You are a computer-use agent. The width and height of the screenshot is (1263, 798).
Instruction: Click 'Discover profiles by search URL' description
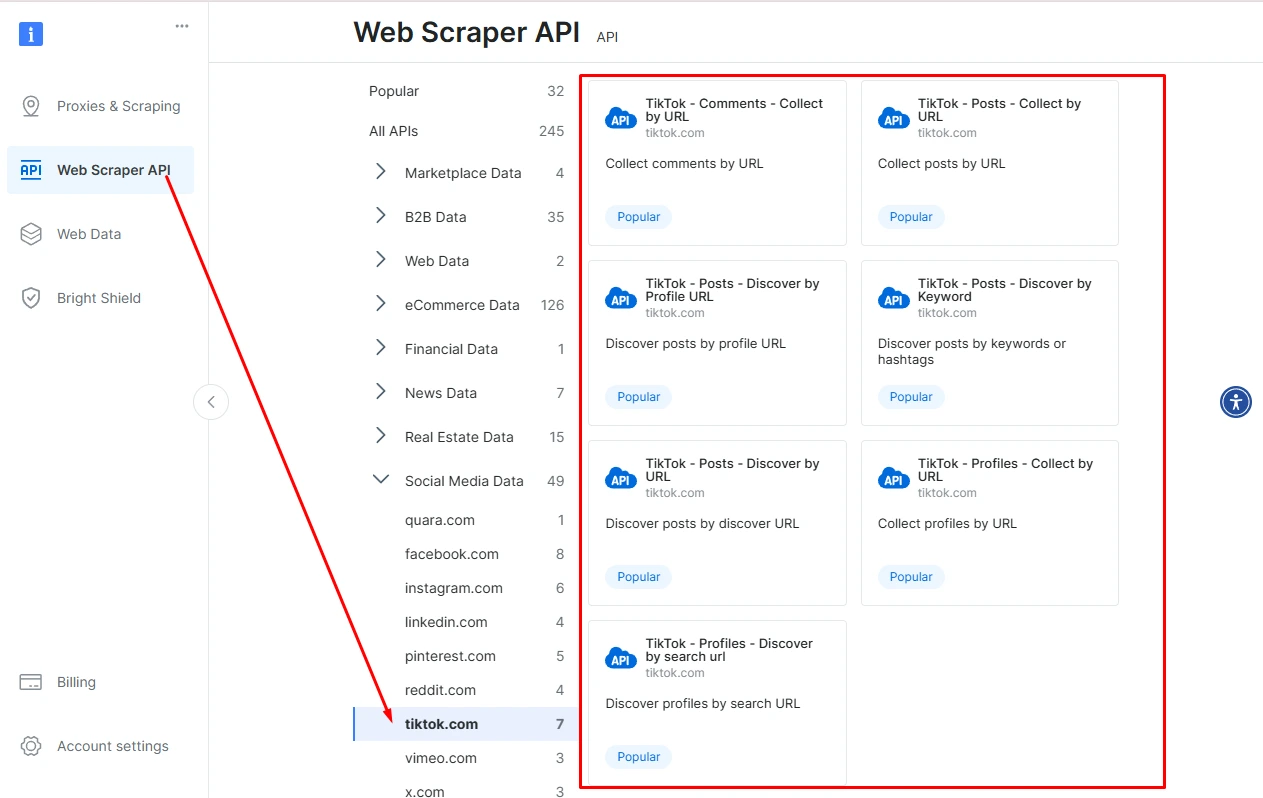(x=703, y=703)
